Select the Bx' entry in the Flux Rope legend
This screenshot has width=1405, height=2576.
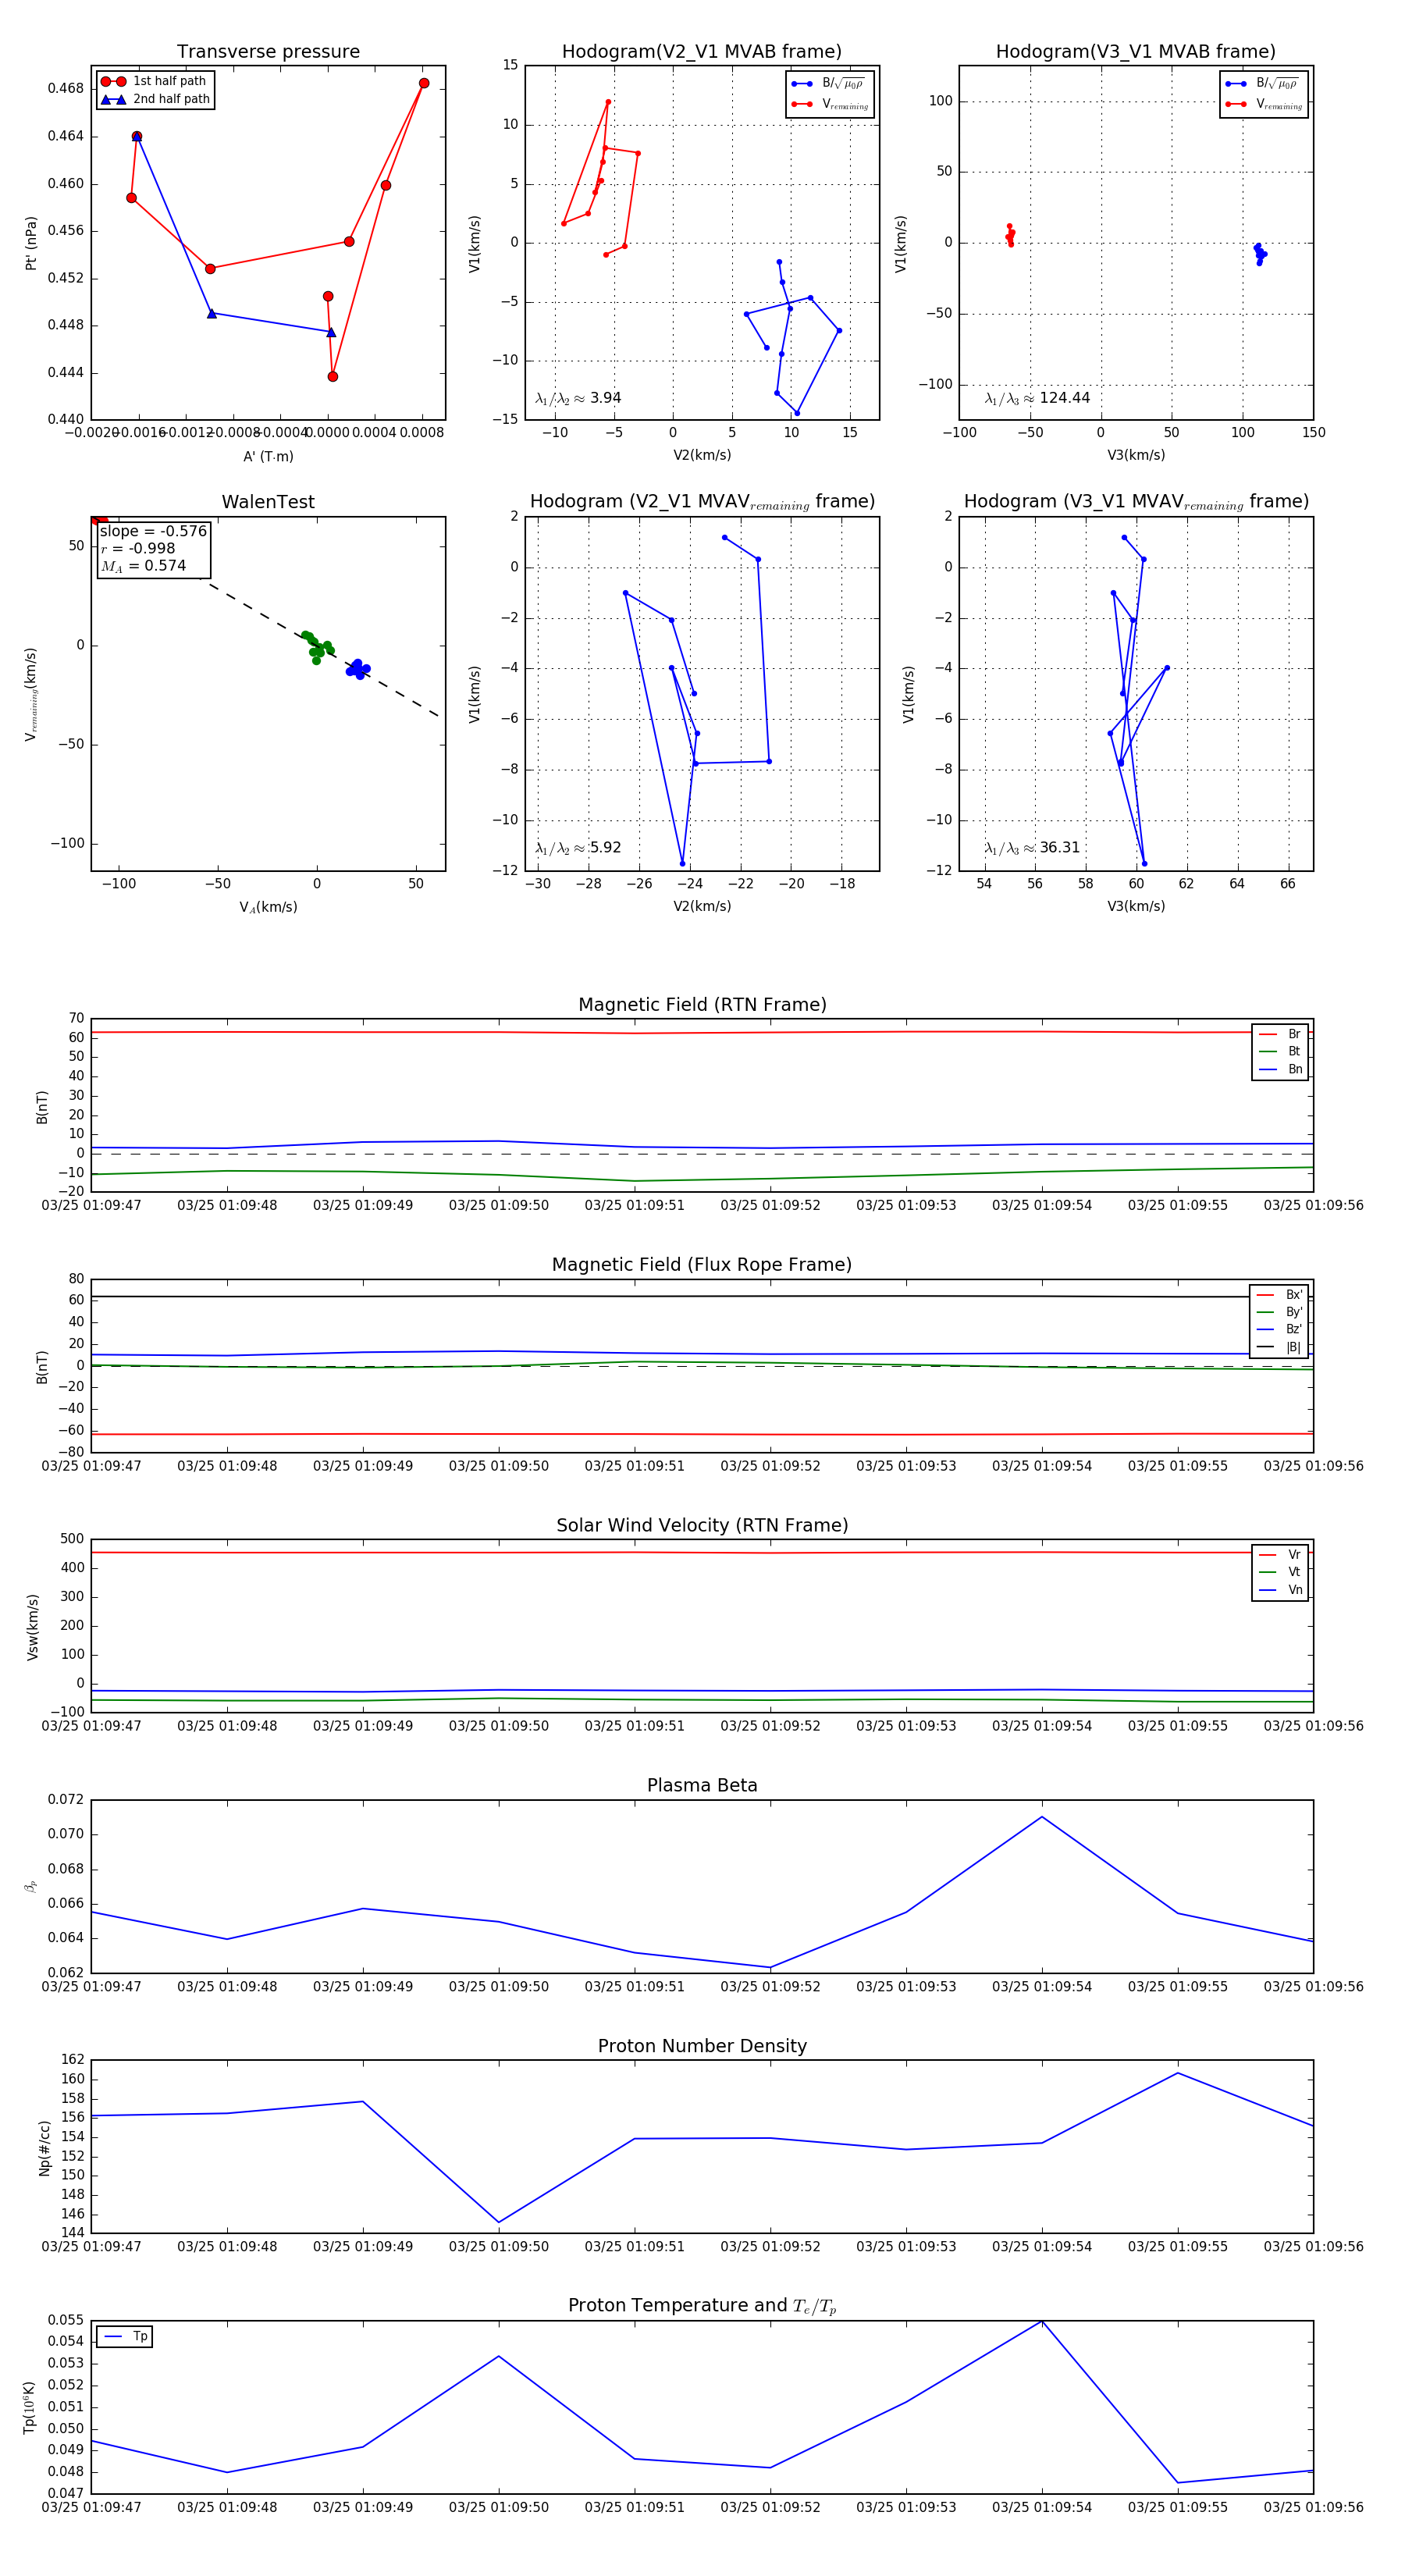(x=1279, y=1294)
